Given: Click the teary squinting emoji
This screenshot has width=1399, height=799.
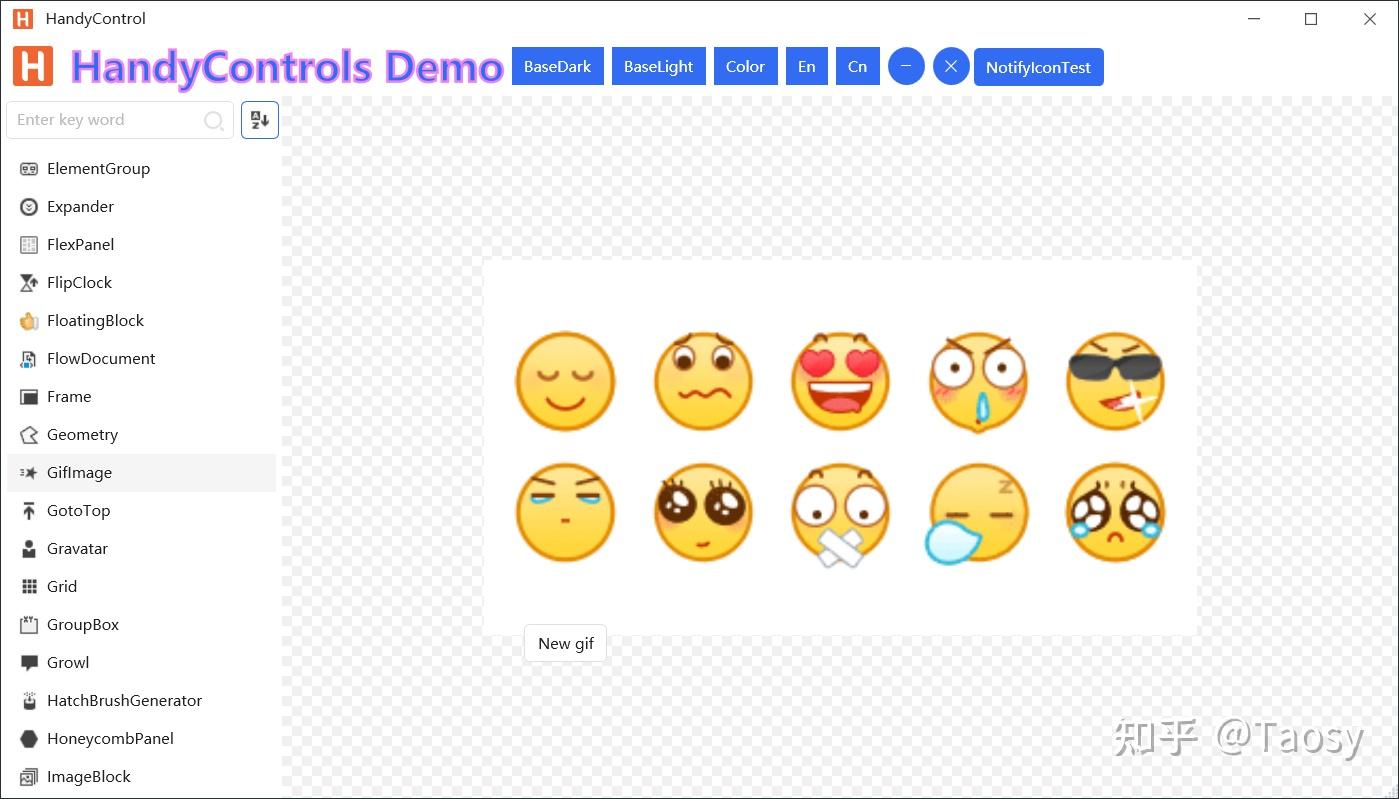Looking at the screenshot, I should pyautogui.click(x=565, y=513).
